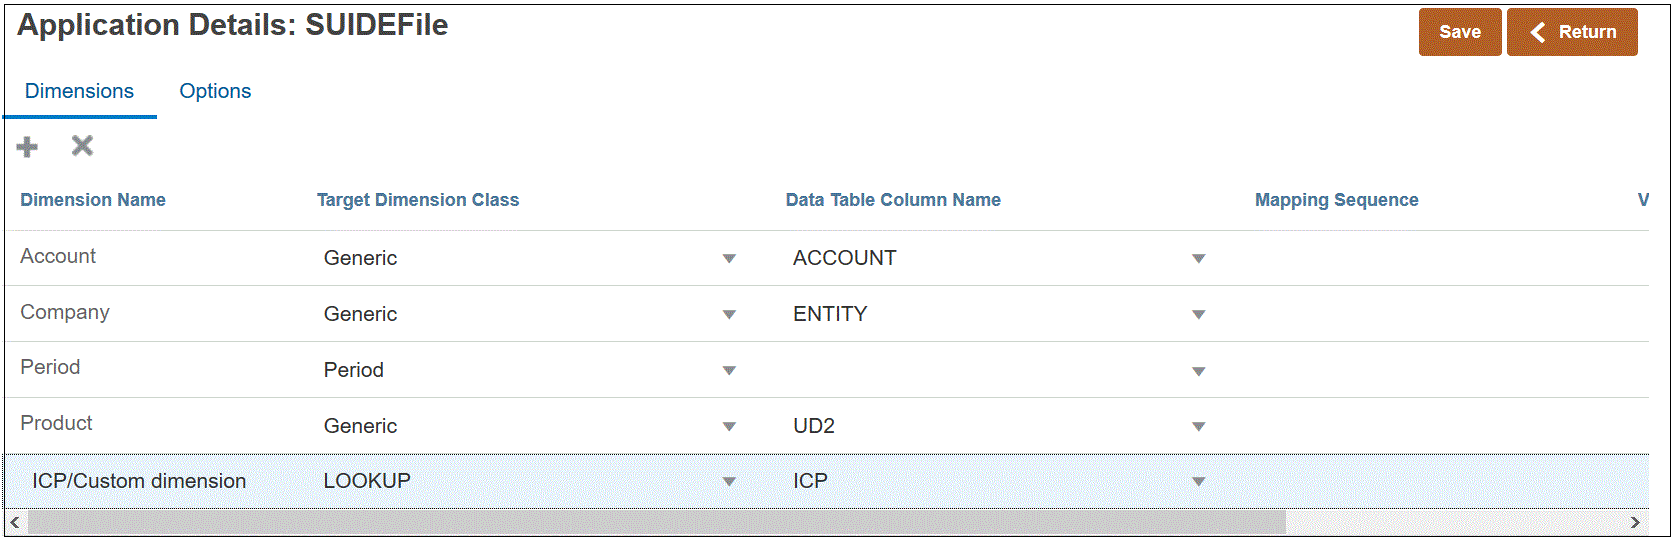Screen dimensions: 1678x544
Task: Switch to the Options tab
Action: [215, 91]
